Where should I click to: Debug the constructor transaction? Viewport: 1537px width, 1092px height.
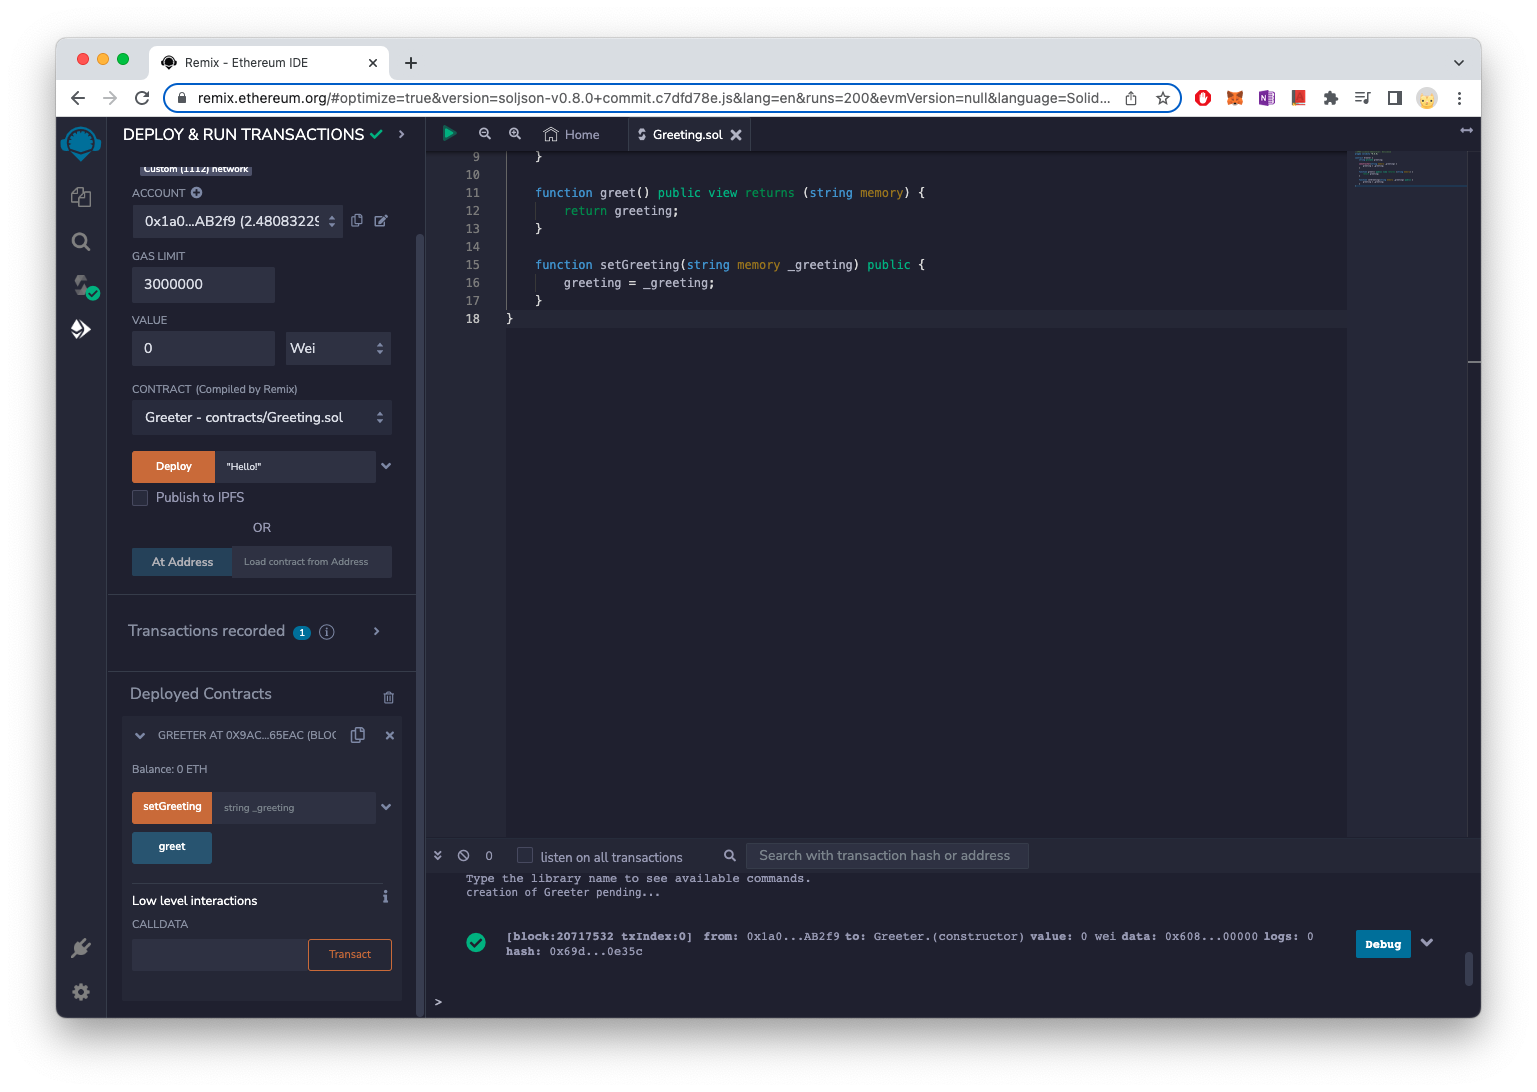pyautogui.click(x=1383, y=944)
